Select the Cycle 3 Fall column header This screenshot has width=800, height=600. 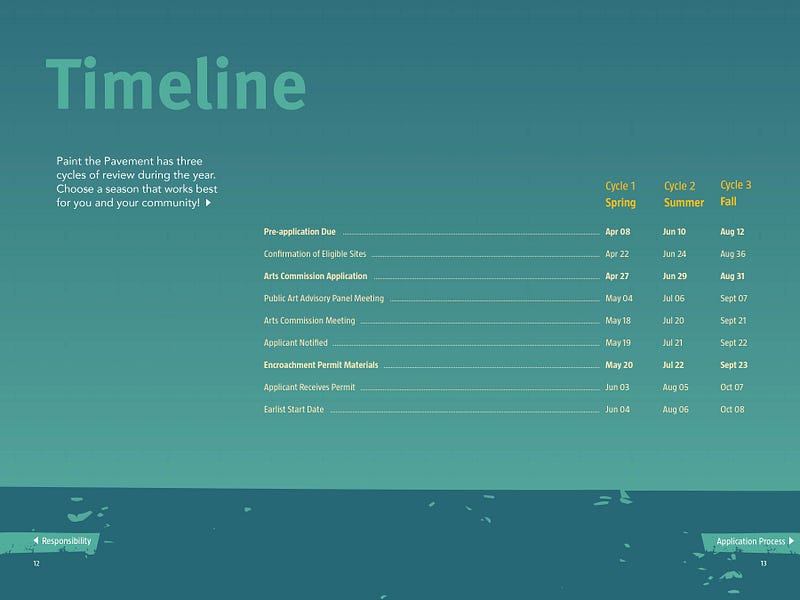736,193
